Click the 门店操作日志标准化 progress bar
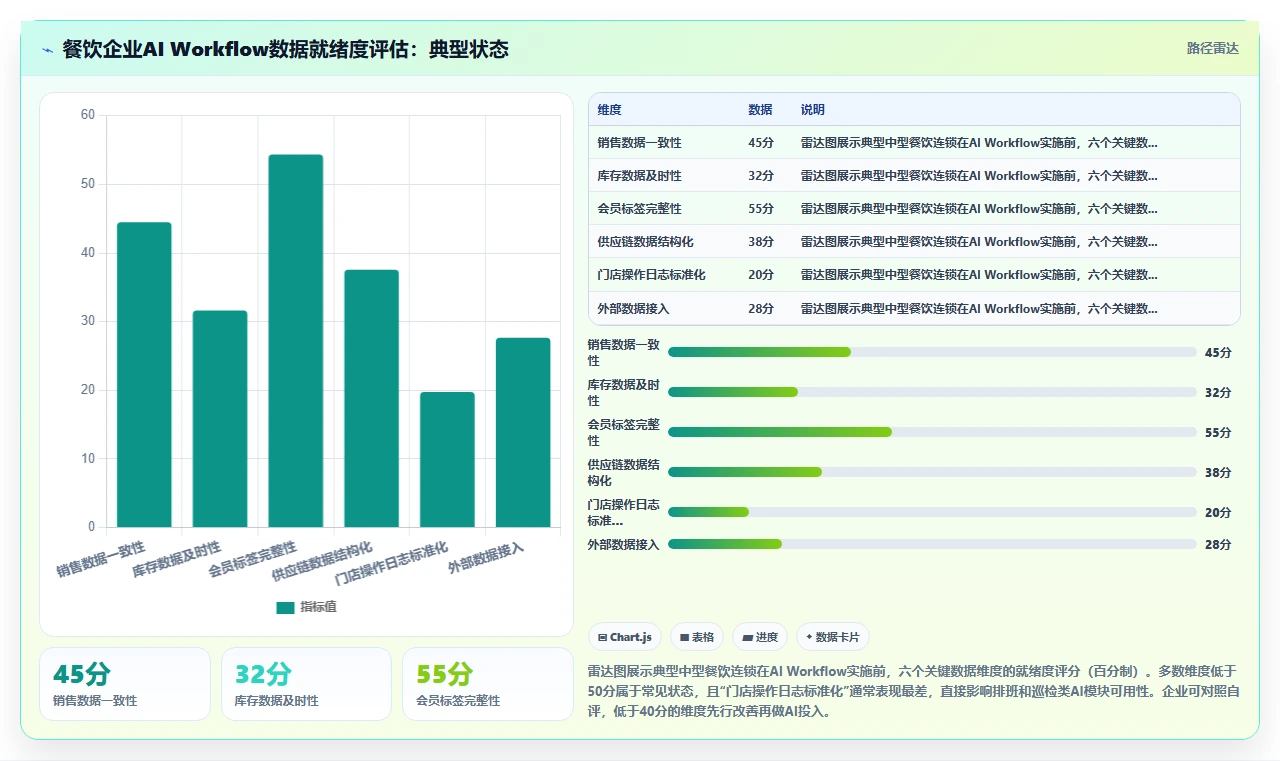 click(932, 512)
